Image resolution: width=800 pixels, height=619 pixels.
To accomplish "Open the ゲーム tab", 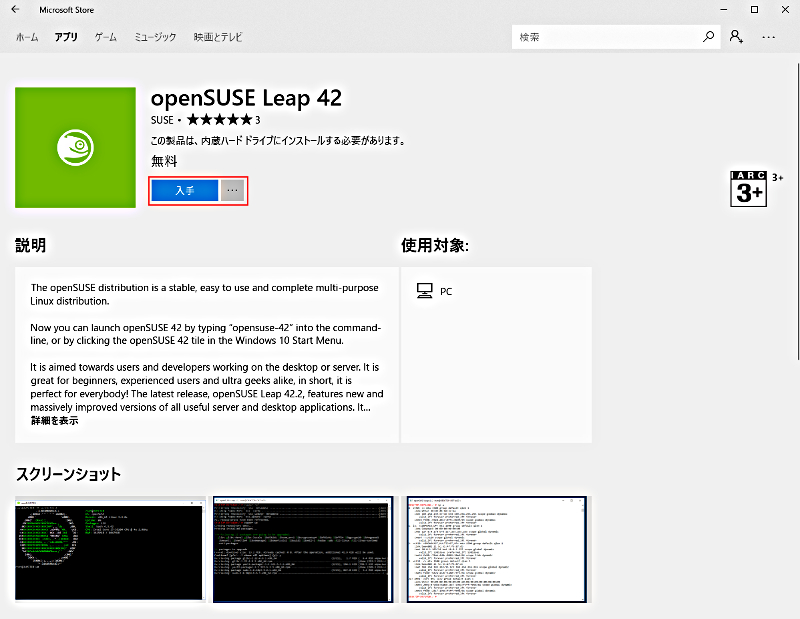I will coord(106,37).
